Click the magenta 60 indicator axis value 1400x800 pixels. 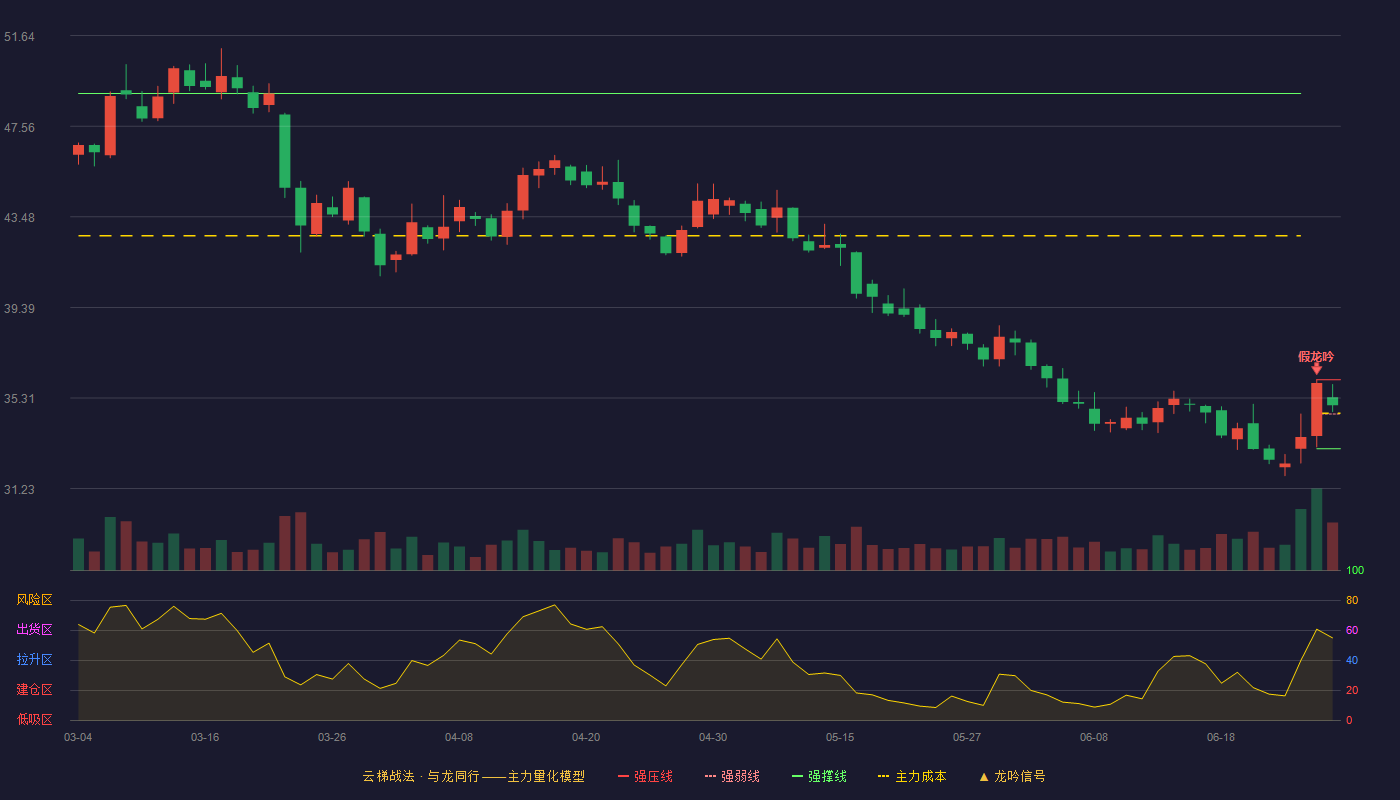[1352, 631]
